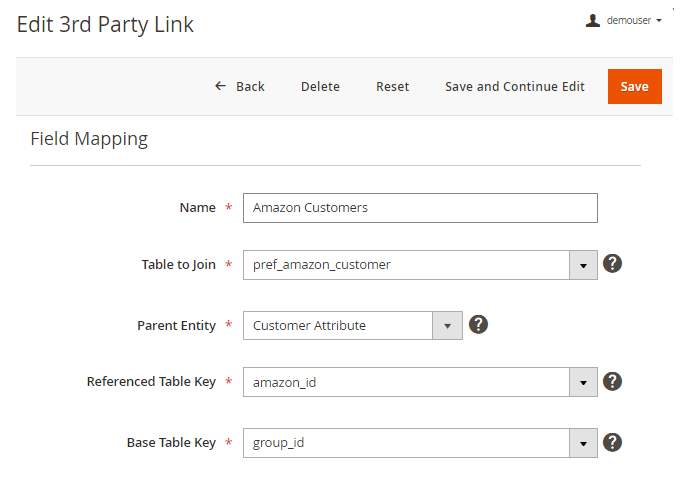Focus the Name text field

click(420, 208)
